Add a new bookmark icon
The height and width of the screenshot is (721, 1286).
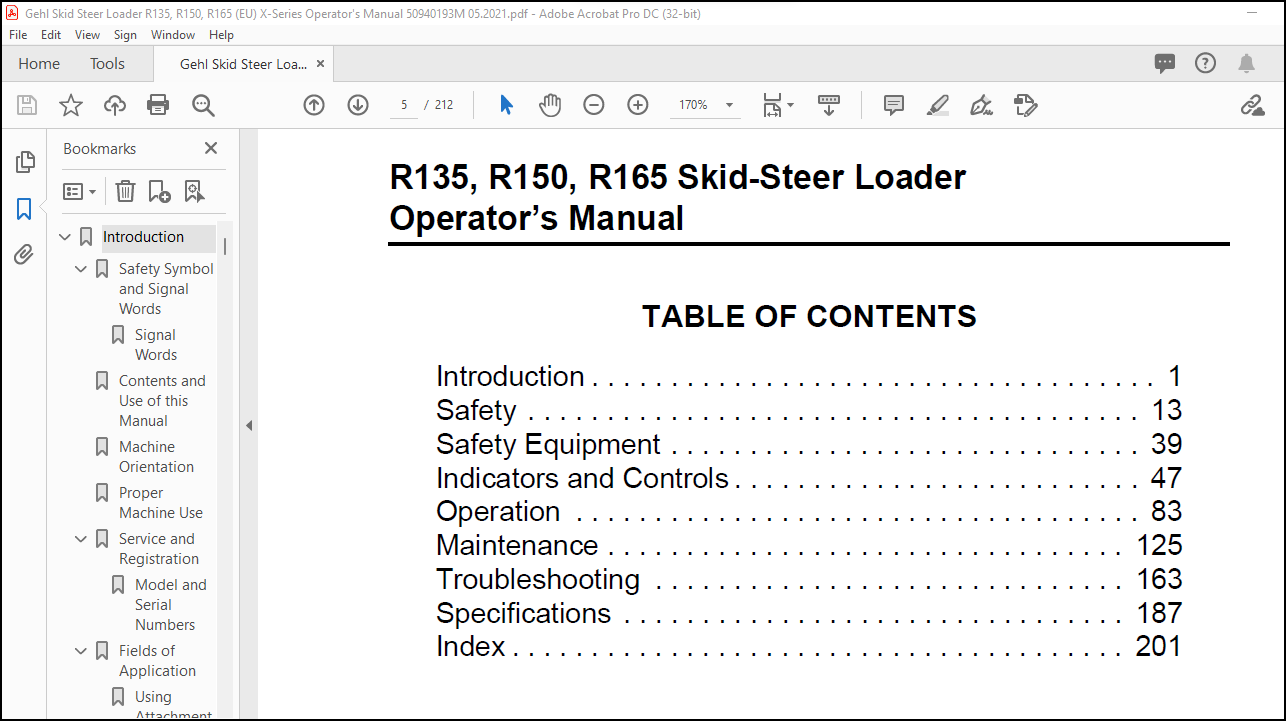tap(159, 191)
